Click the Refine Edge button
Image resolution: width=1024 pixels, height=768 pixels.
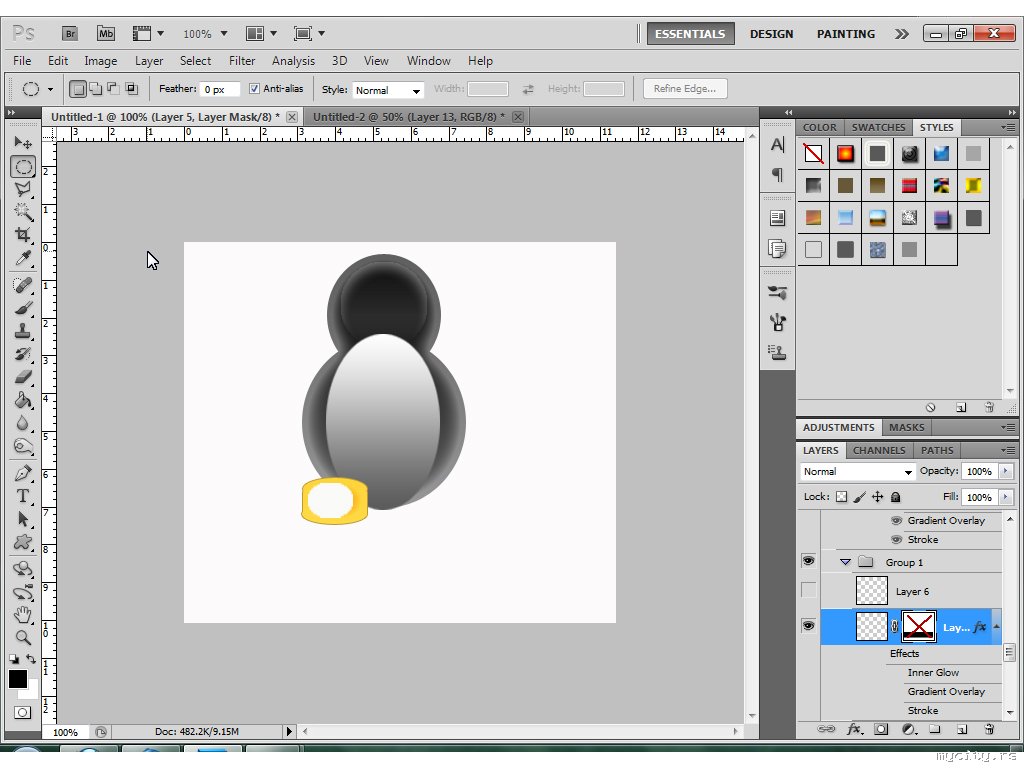coord(684,89)
